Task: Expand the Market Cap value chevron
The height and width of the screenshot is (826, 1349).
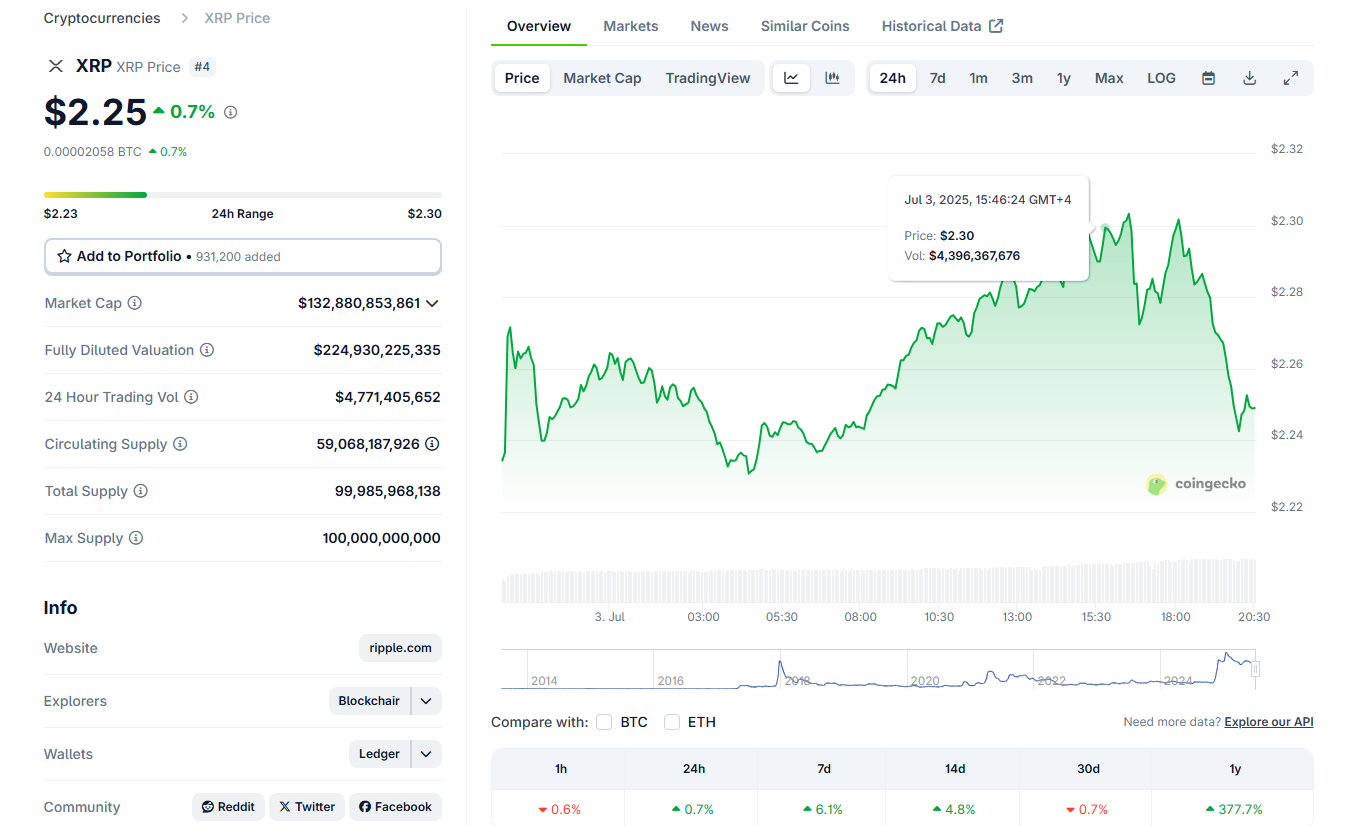Action: pyautogui.click(x=432, y=303)
